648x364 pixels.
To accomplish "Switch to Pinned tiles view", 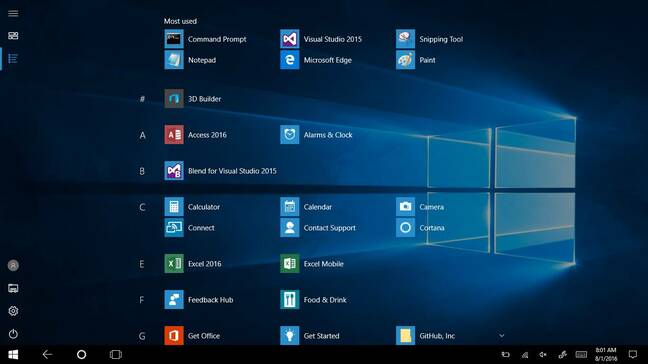I will (13, 36).
